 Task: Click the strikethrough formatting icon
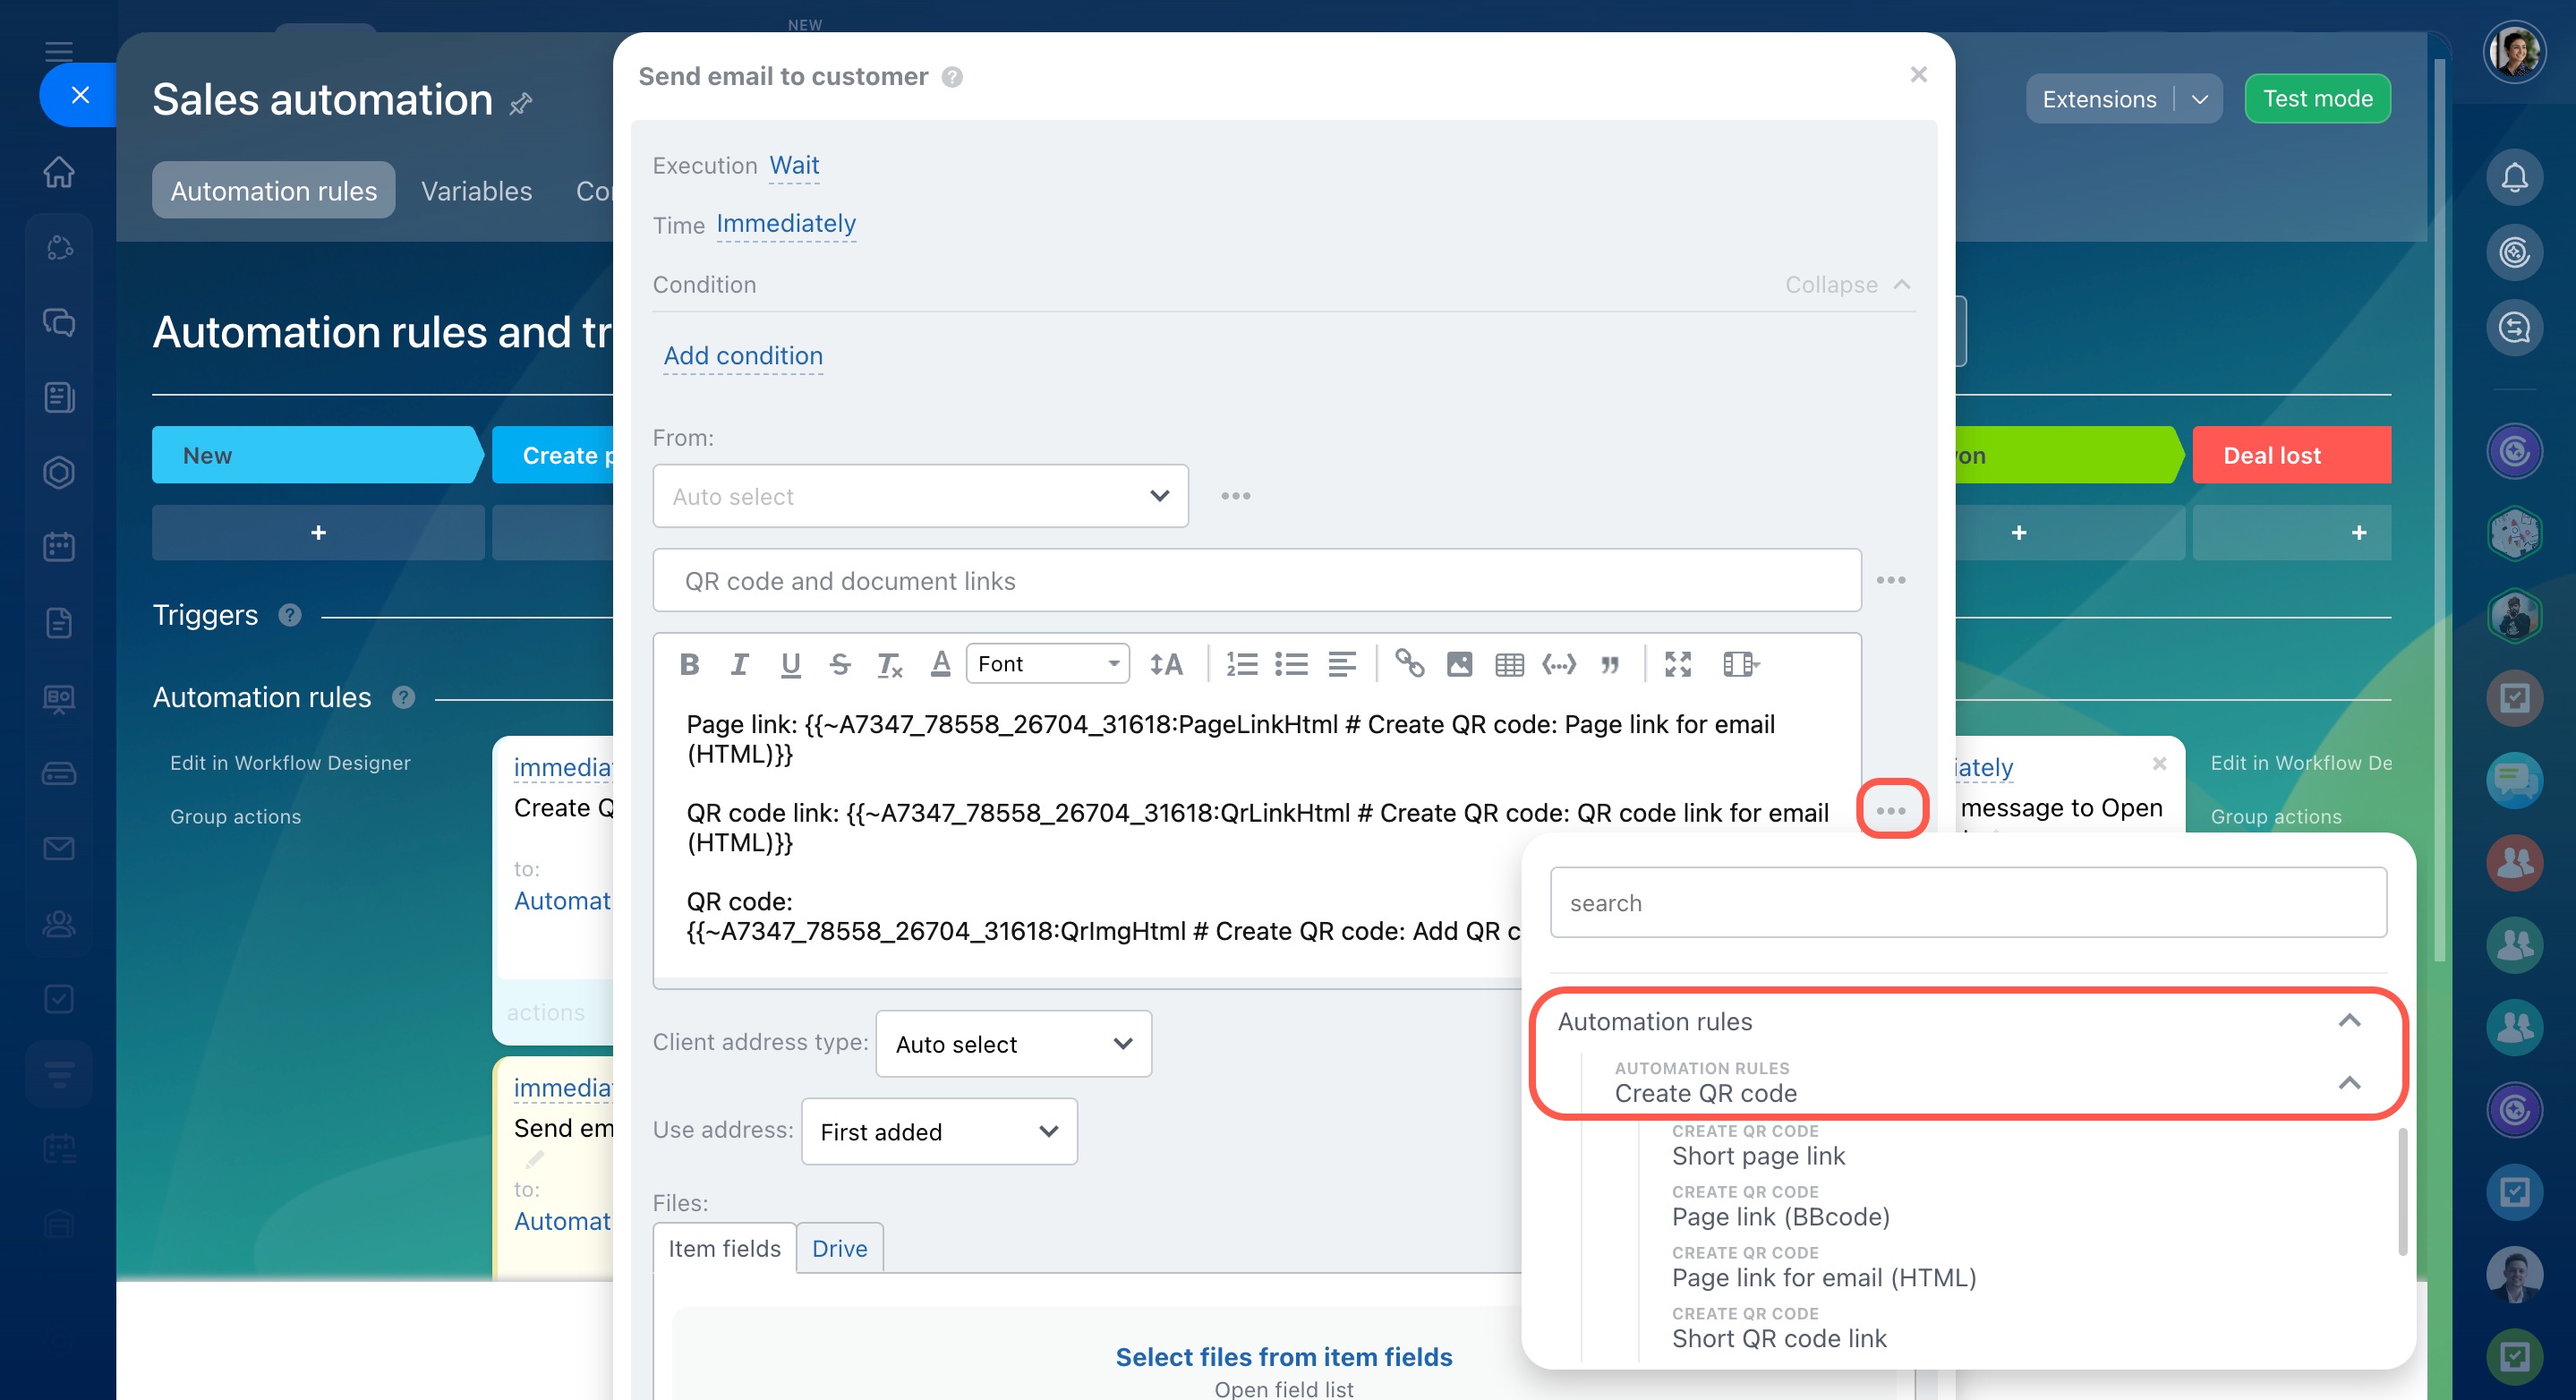pyautogui.click(x=840, y=664)
